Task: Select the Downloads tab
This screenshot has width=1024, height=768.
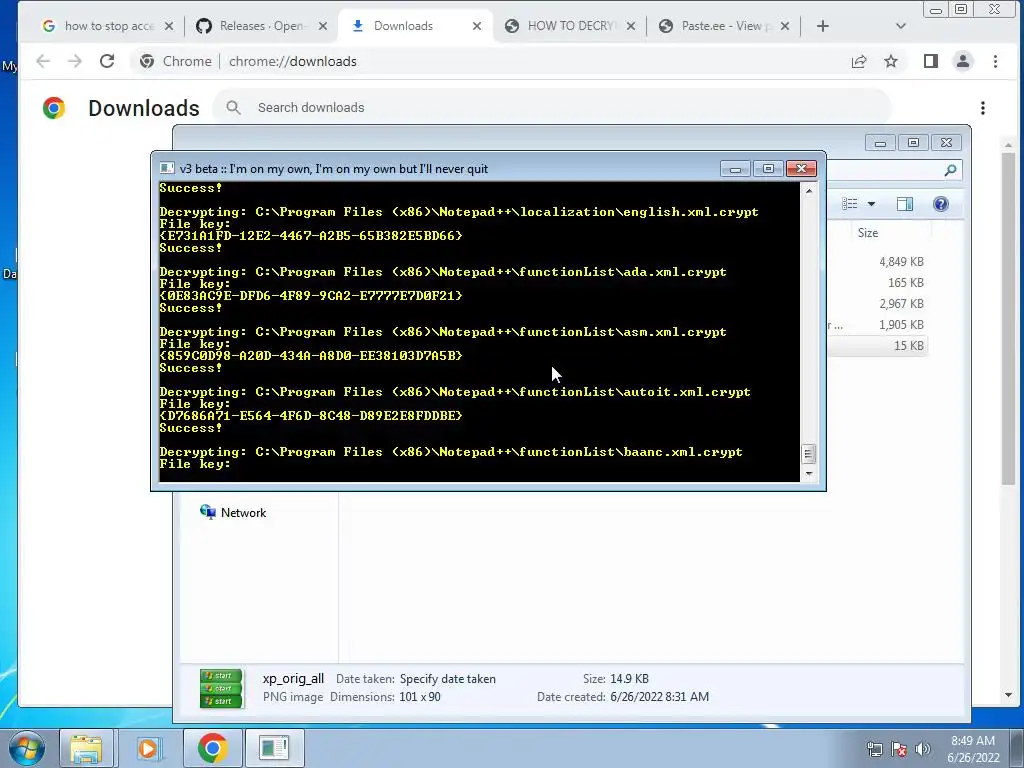Action: point(402,26)
